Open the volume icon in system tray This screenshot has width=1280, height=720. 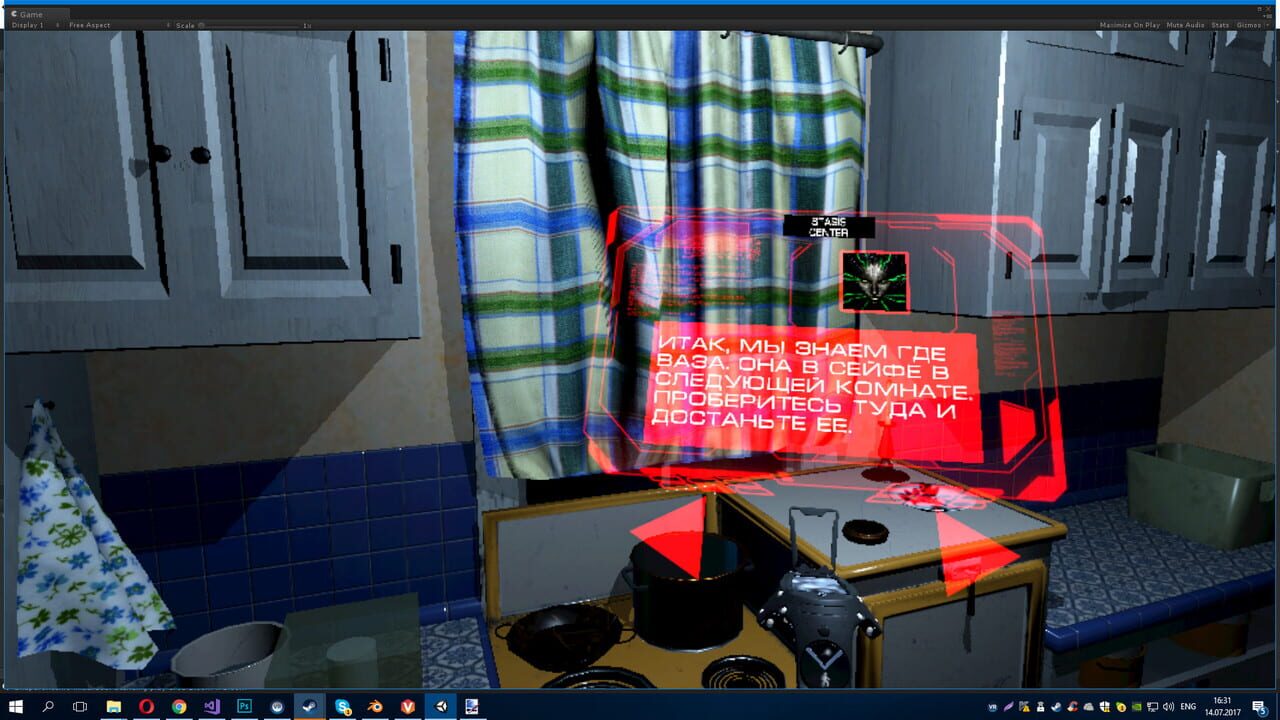point(1168,708)
